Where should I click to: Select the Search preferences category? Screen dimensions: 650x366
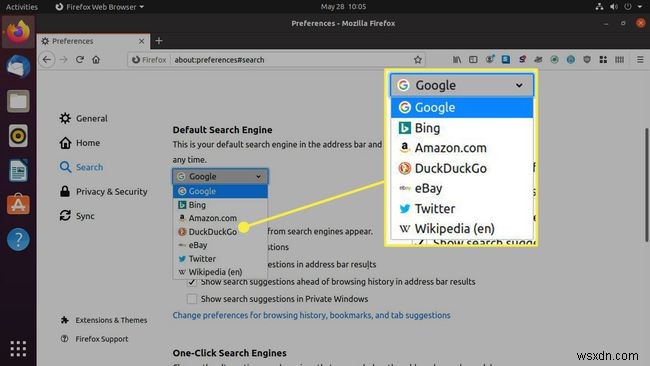81,167
